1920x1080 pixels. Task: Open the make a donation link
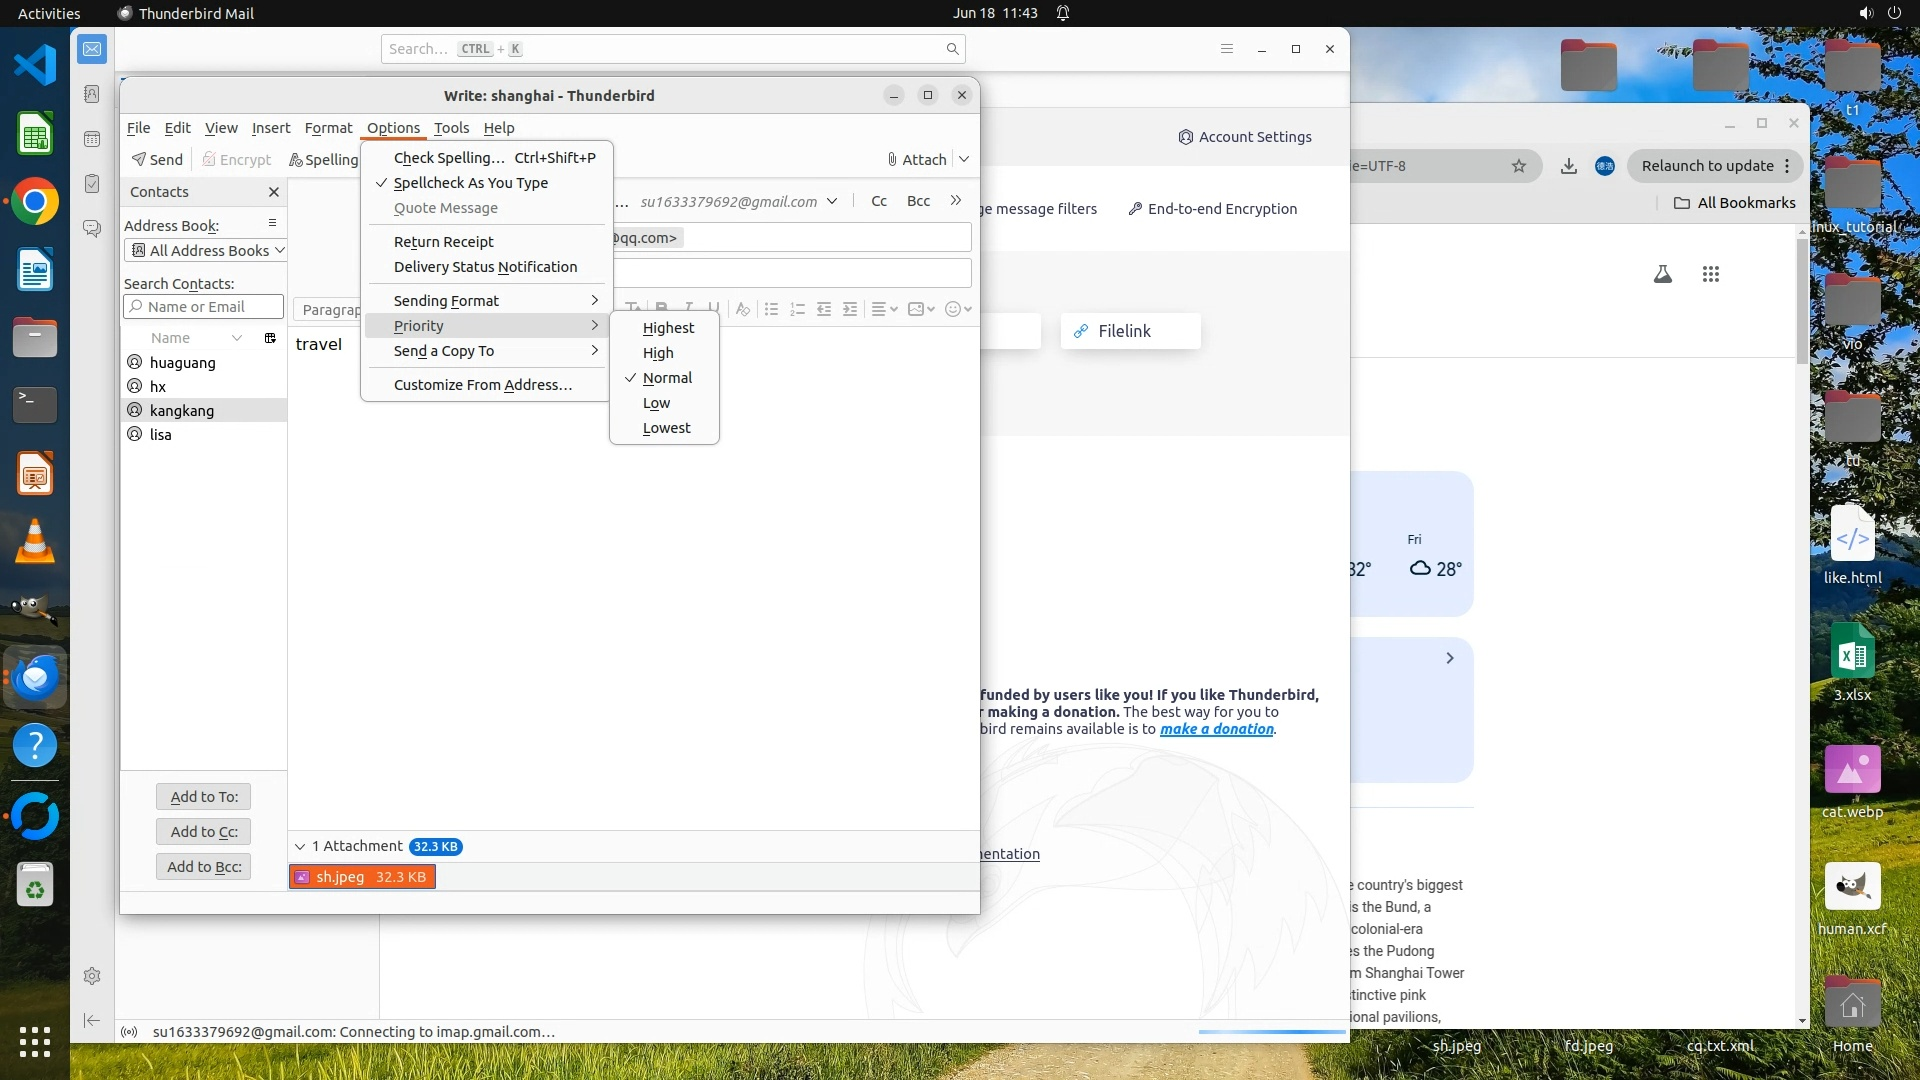coord(1216,729)
